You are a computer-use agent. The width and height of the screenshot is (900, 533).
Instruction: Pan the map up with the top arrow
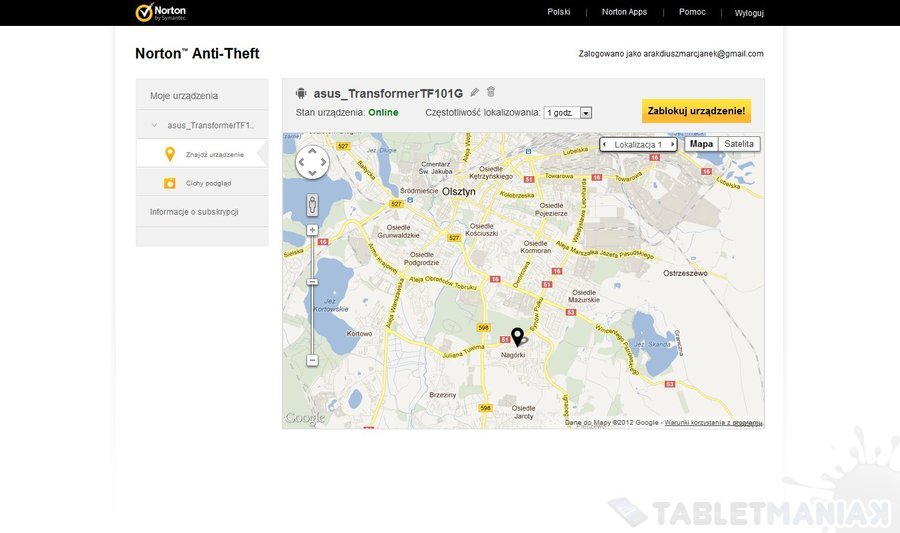[x=312, y=151]
